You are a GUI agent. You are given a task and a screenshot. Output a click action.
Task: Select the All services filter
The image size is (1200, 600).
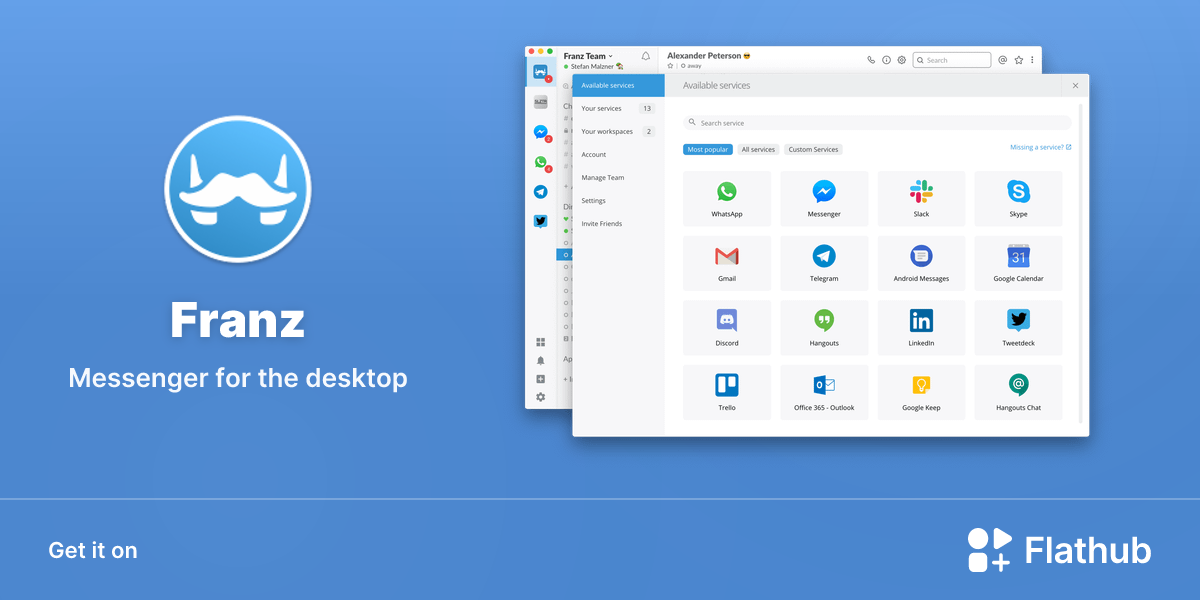[758, 149]
